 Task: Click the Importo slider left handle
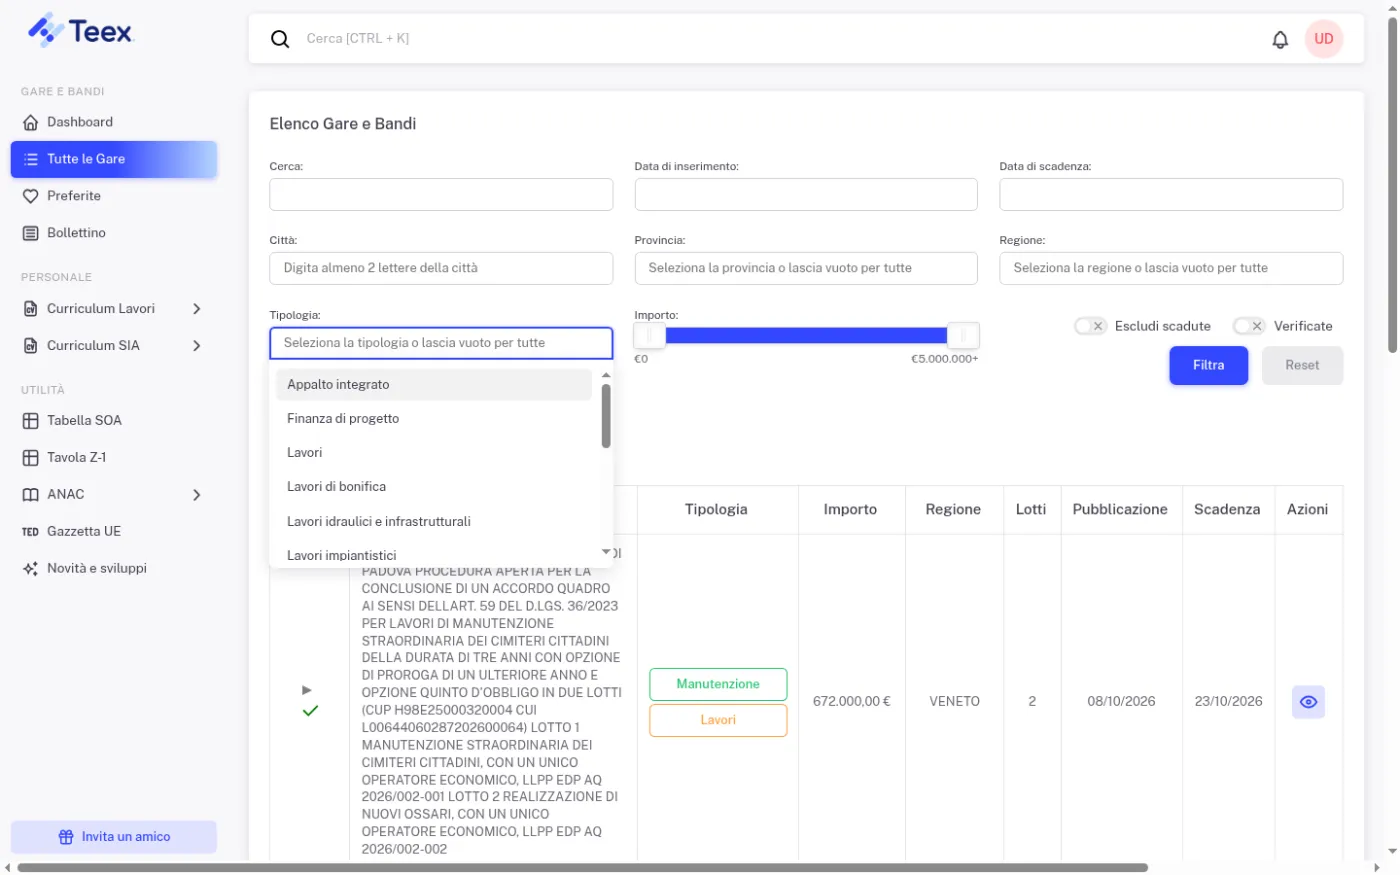[x=650, y=336]
